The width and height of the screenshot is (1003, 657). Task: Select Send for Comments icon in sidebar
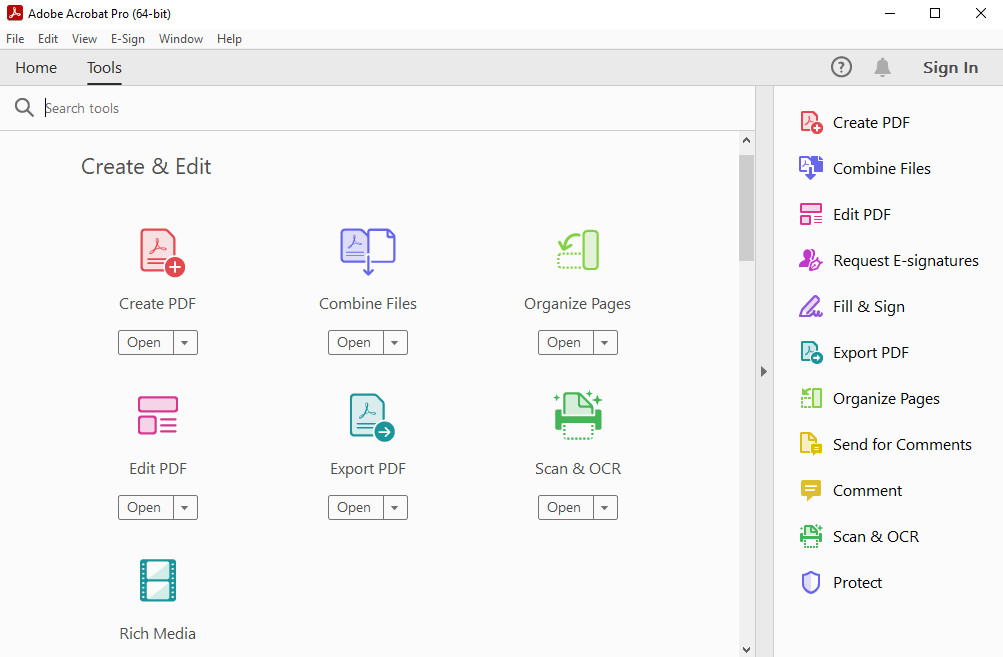810,444
